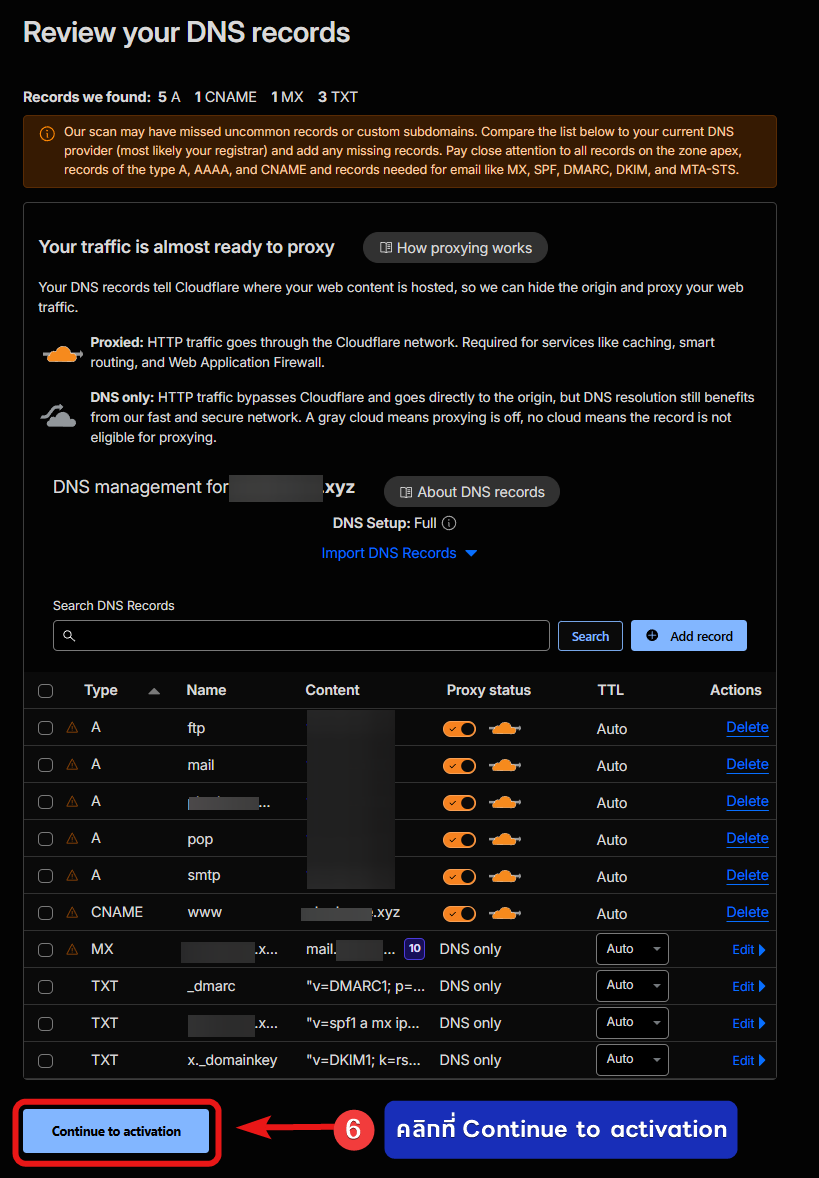Click the _dmarc record name

pos(211,986)
